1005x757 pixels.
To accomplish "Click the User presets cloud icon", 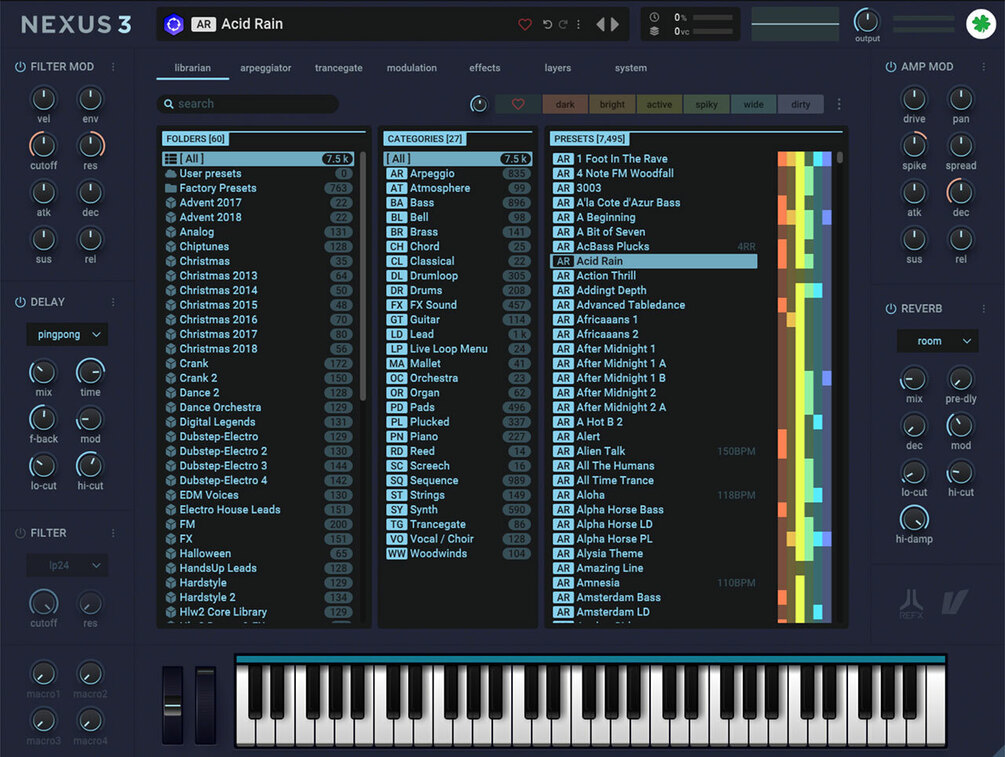I will pyautogui.click(x=170, y=174).
